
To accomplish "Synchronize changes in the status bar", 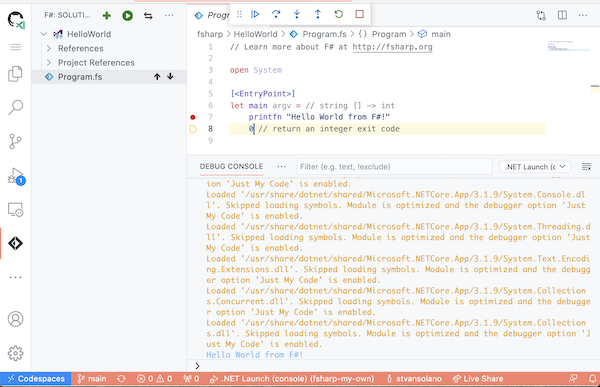I will point(121,379).
